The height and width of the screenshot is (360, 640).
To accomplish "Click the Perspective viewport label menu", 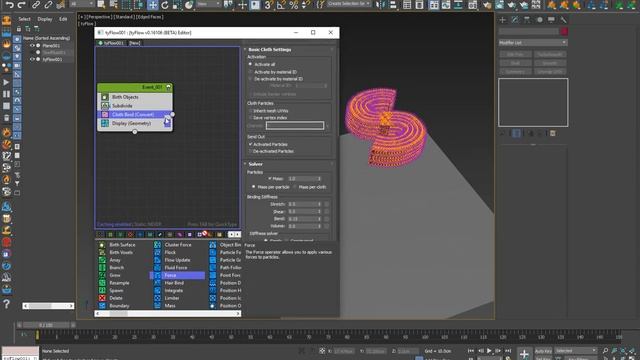I will coord(100,17).
